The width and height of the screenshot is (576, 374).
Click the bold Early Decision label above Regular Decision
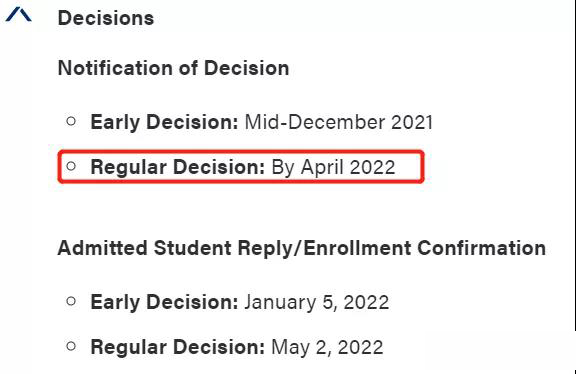coord(165,122)
